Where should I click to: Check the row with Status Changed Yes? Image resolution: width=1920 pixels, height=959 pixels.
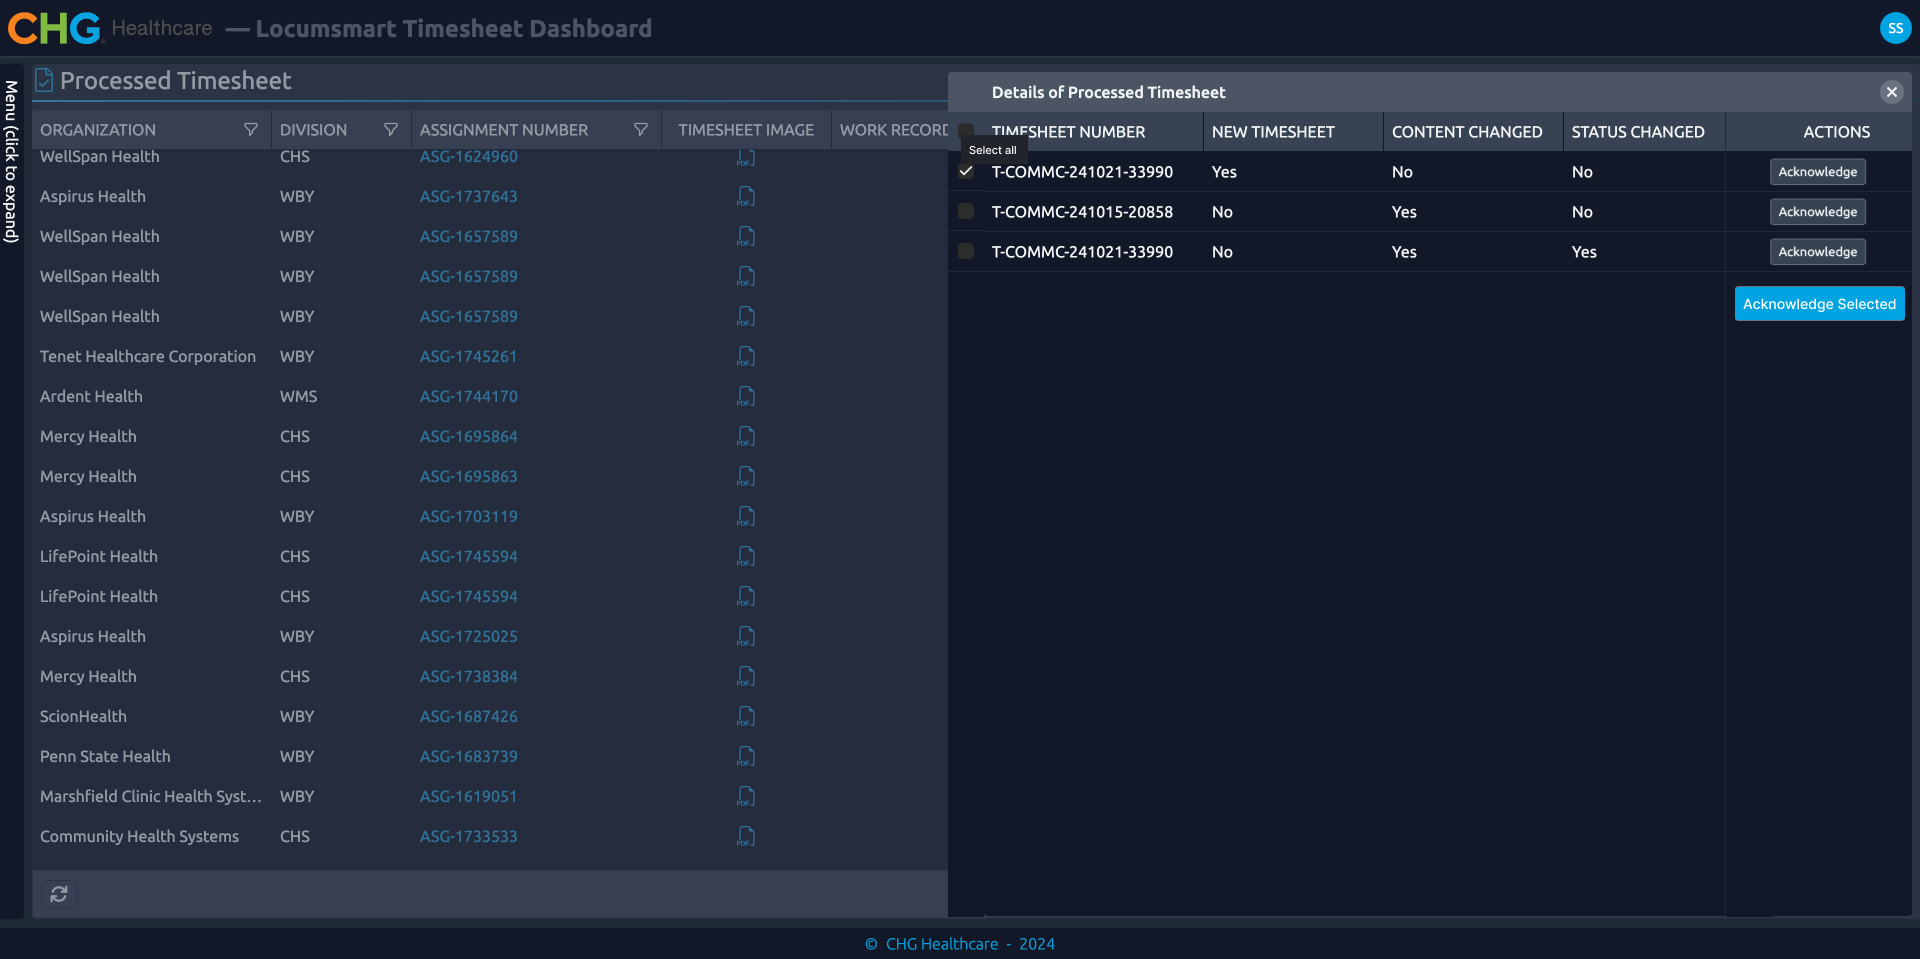[966, 251]
